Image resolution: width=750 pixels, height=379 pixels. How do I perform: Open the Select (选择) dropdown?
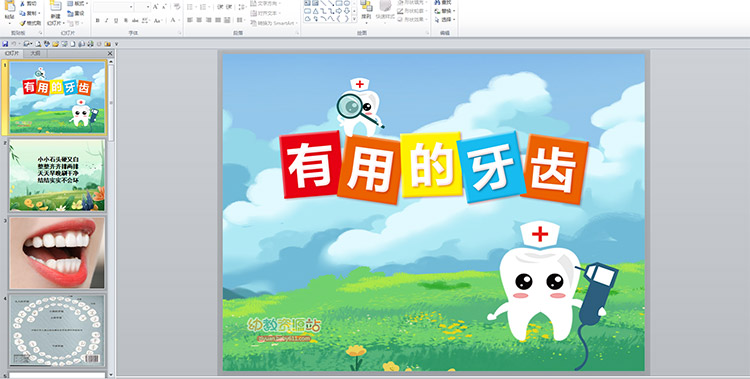point(445,20)
